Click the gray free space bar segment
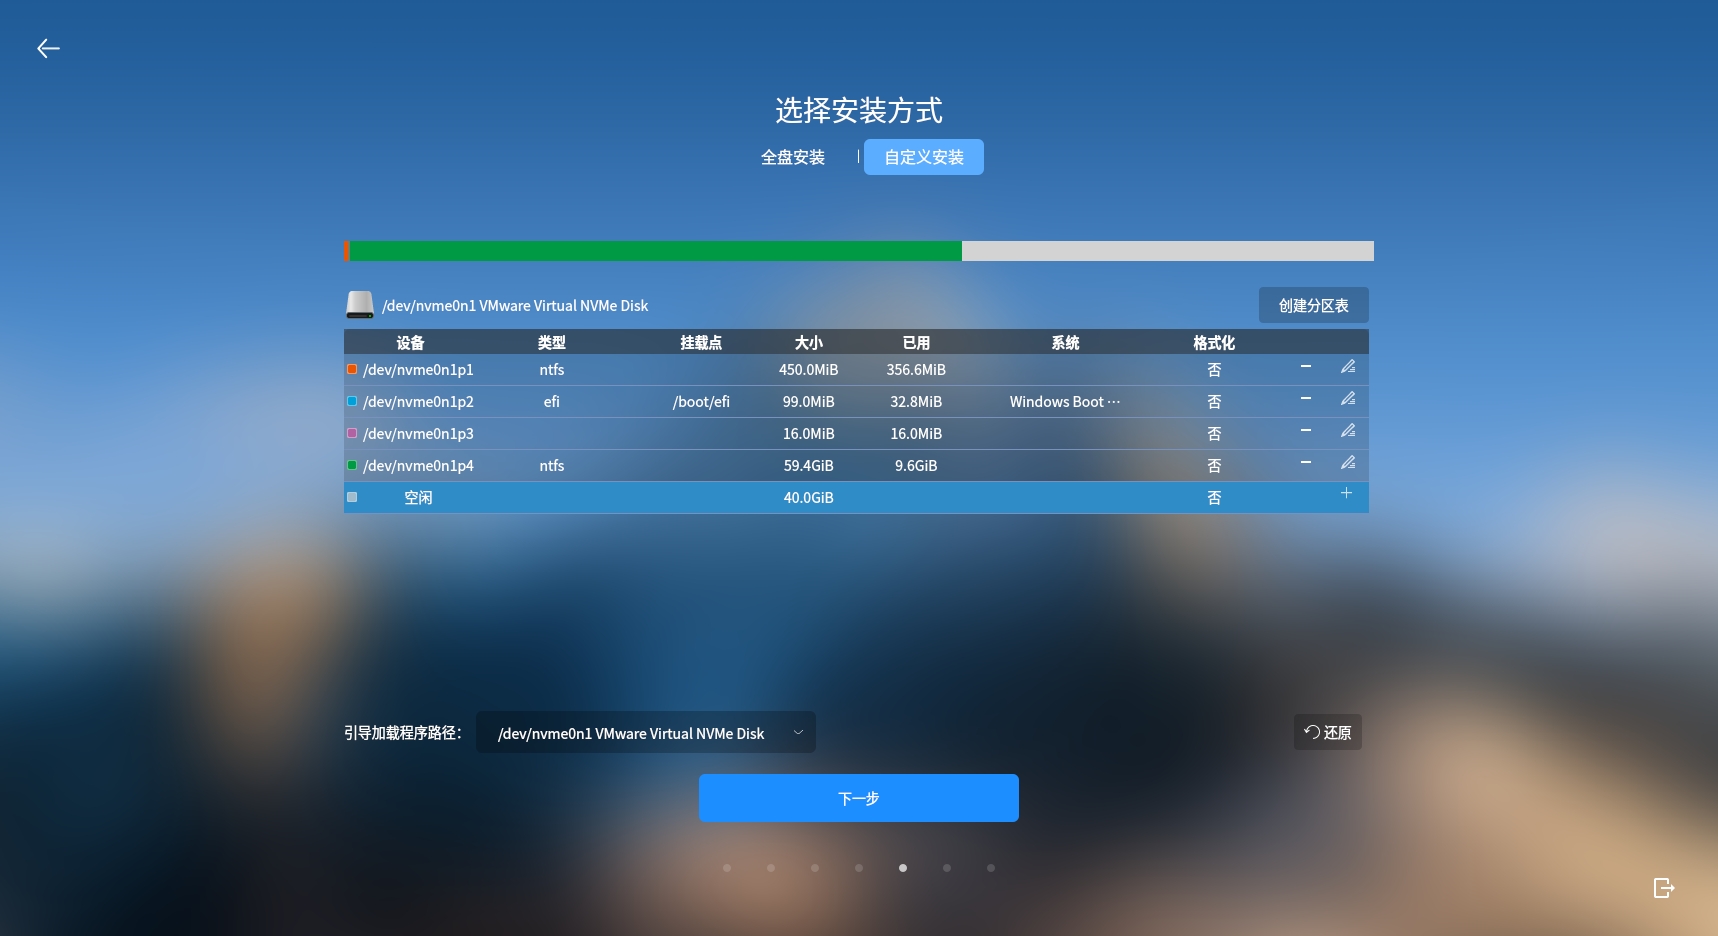The height and width of the screenshot is (936, 1718). pos(1167,251)
